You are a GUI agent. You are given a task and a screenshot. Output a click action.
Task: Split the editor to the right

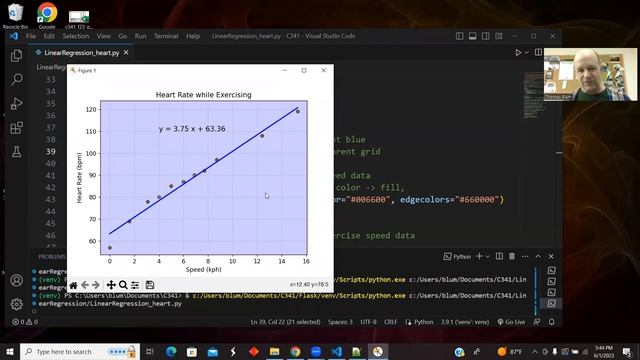pyautogui.click(x=538, y=52)
